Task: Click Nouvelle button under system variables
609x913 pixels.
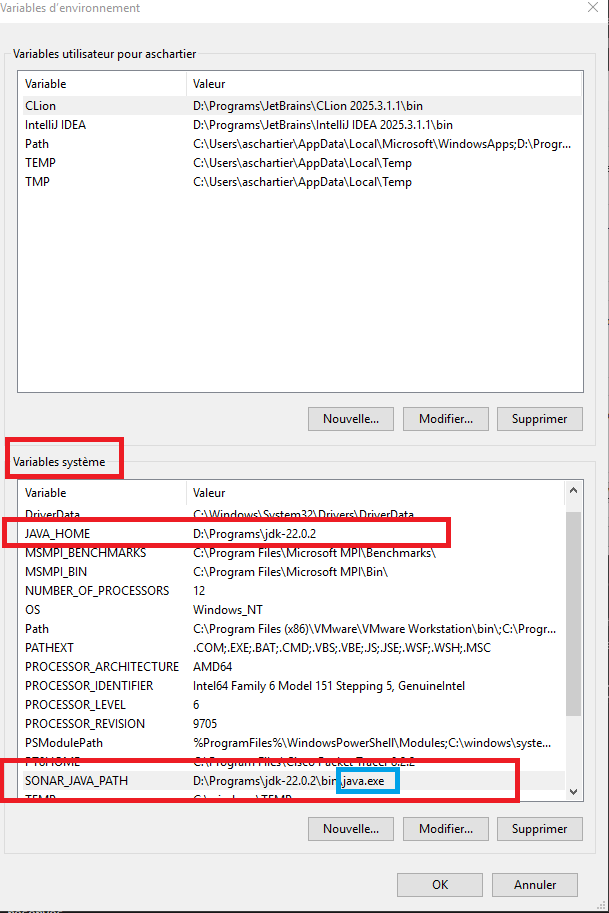Action: 350,829
